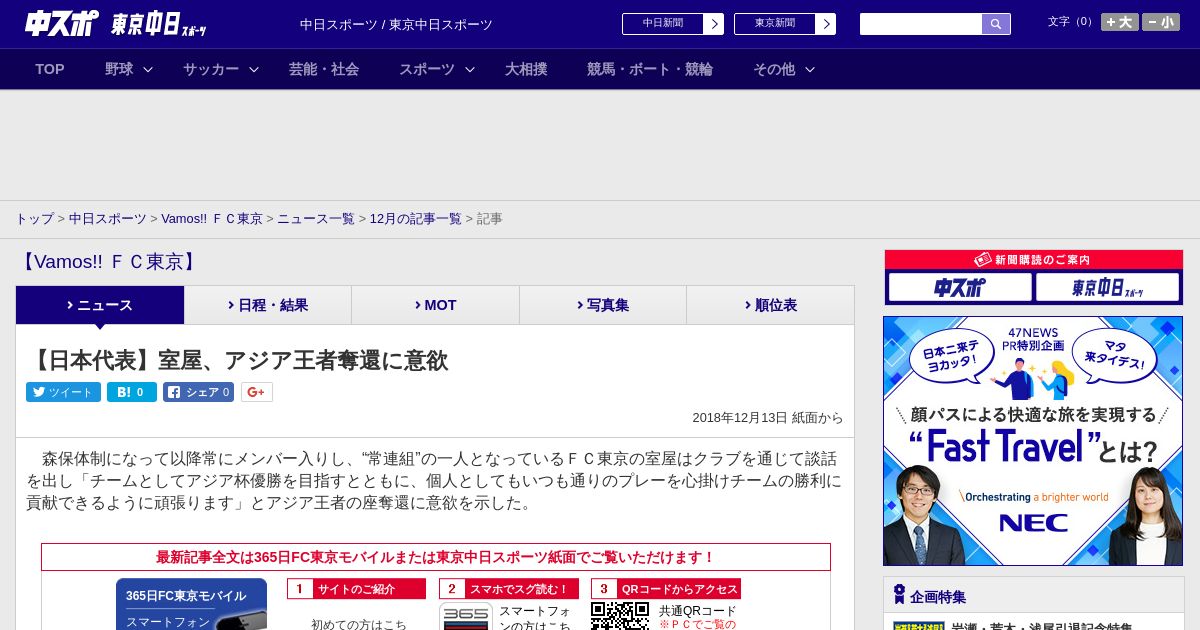Viewport: 1200px width, 630px height.
Task: Click the red 最新記事全文 notice text
Action: click(x=436, y=557)
